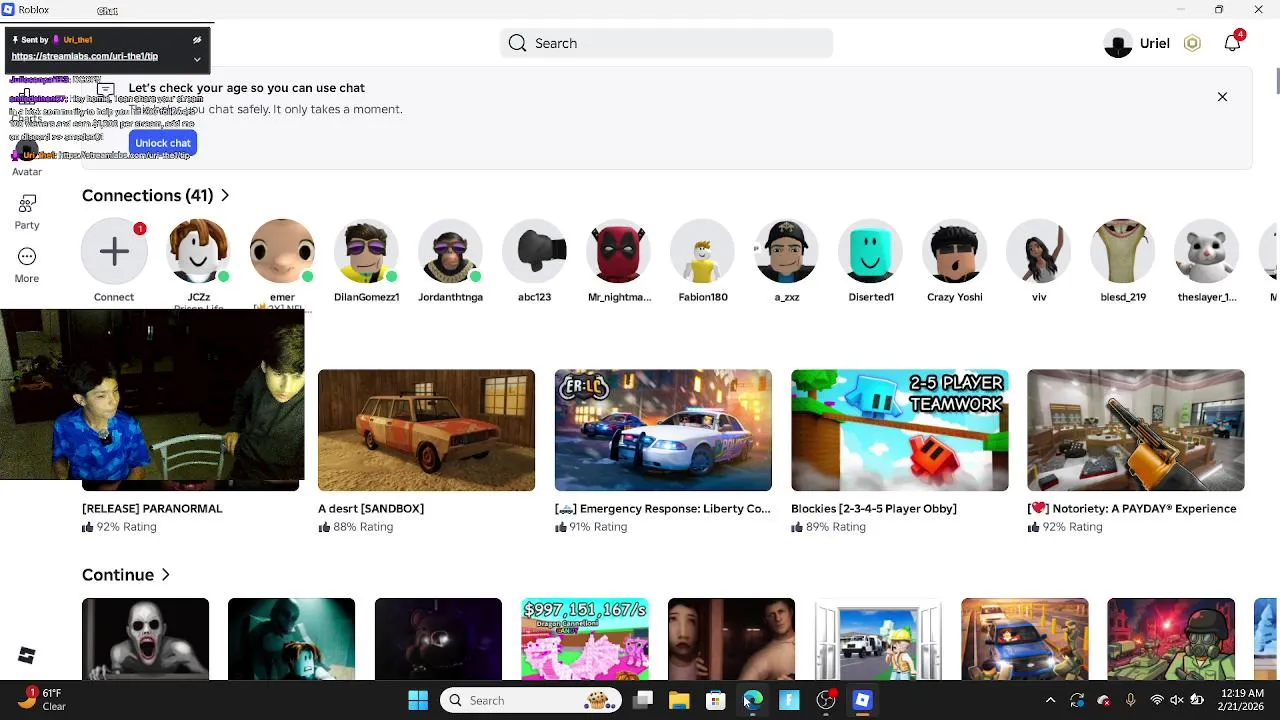Expand the Connections (41) arrow
Screen dimensions: 1280x720
[x=225, y=195]
